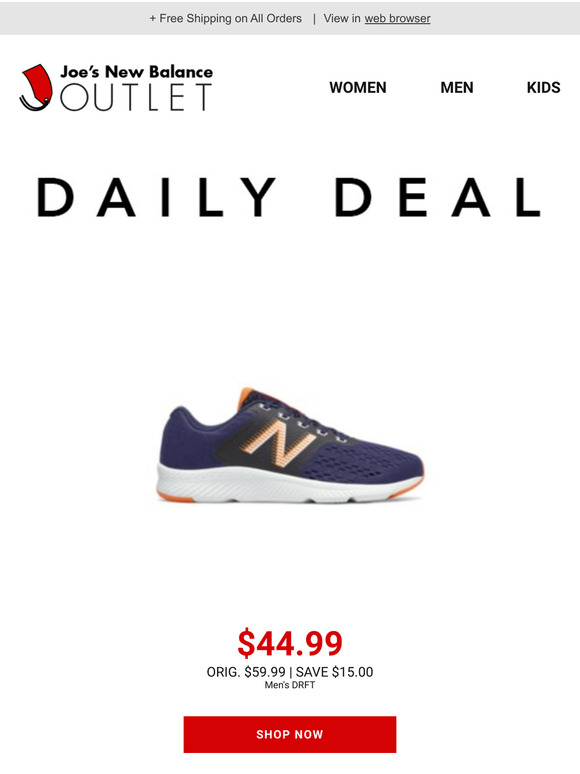Click the navy running shoe image
Screen dimensions: 580x774
click(290, 446)
